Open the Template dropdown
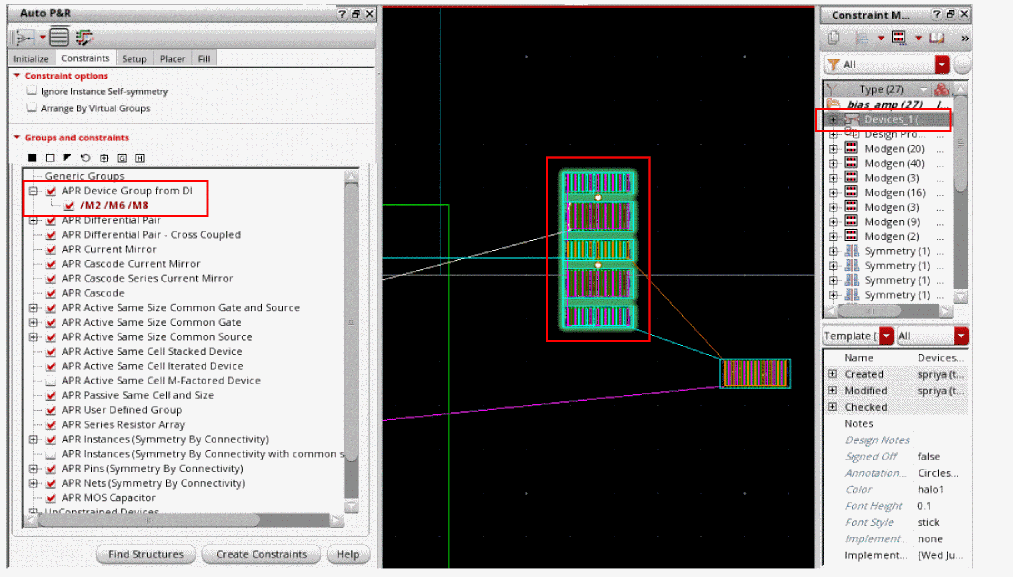The height and width of the screenshot is (577, 1013). tap(886, 337)
